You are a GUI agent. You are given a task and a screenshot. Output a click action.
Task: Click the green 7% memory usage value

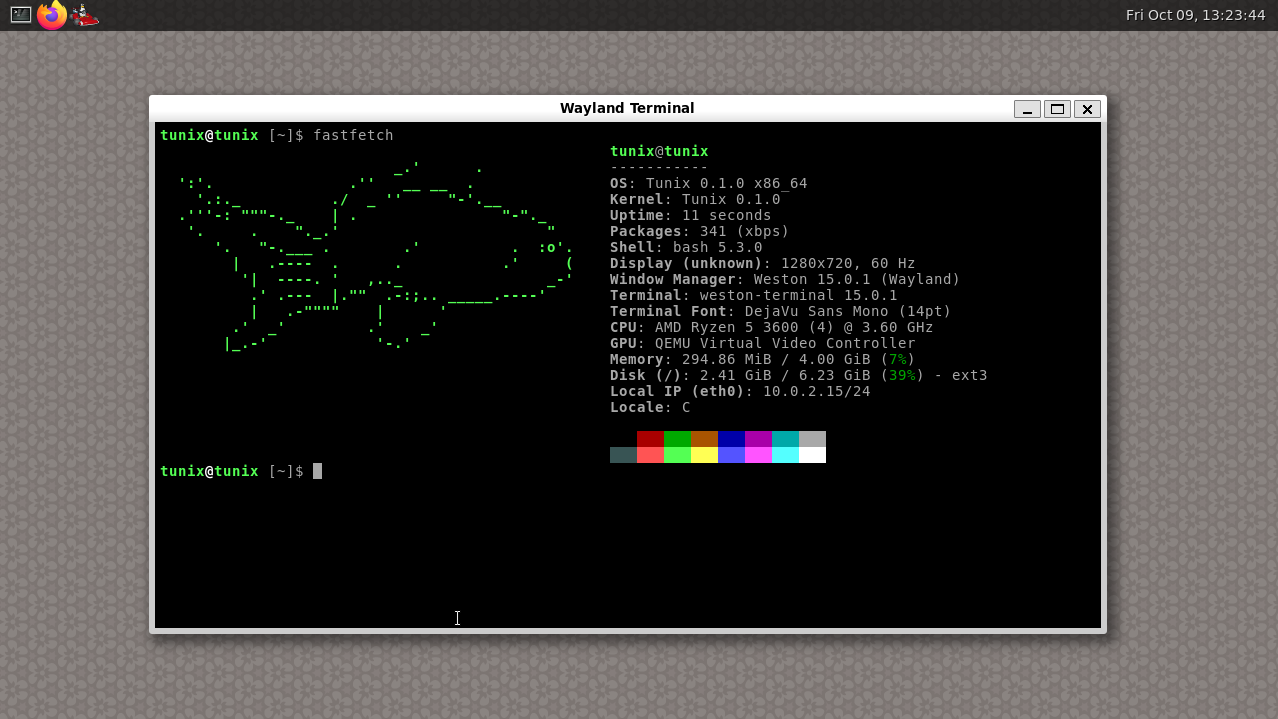[898, 359]
